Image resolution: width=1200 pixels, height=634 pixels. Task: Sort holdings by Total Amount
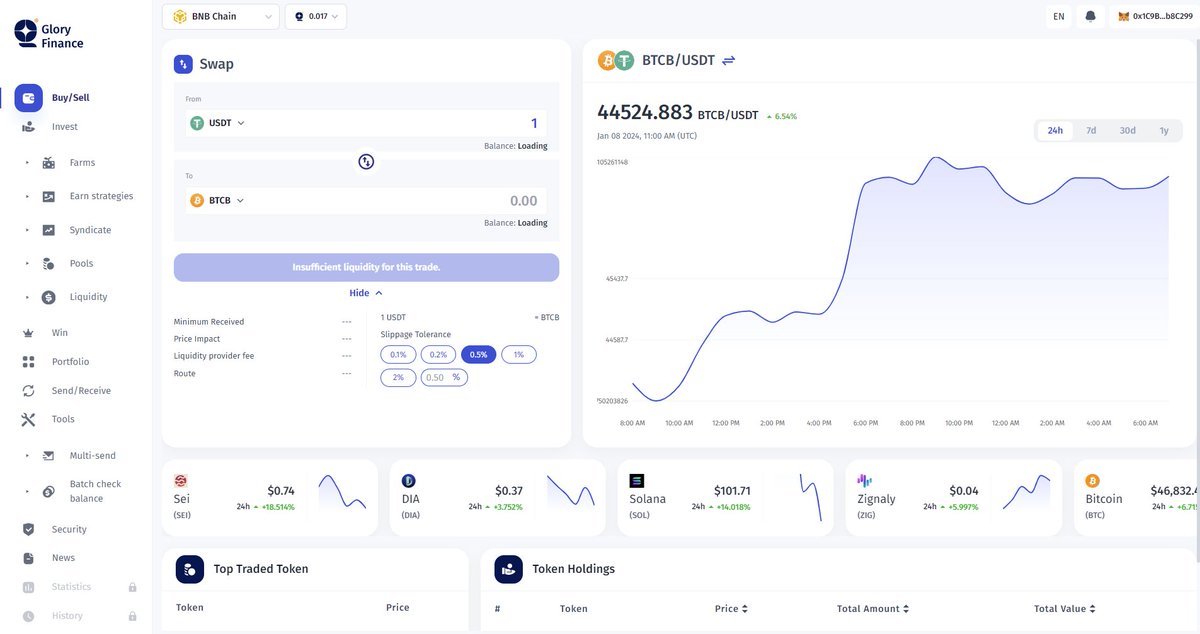pos(874,609)
